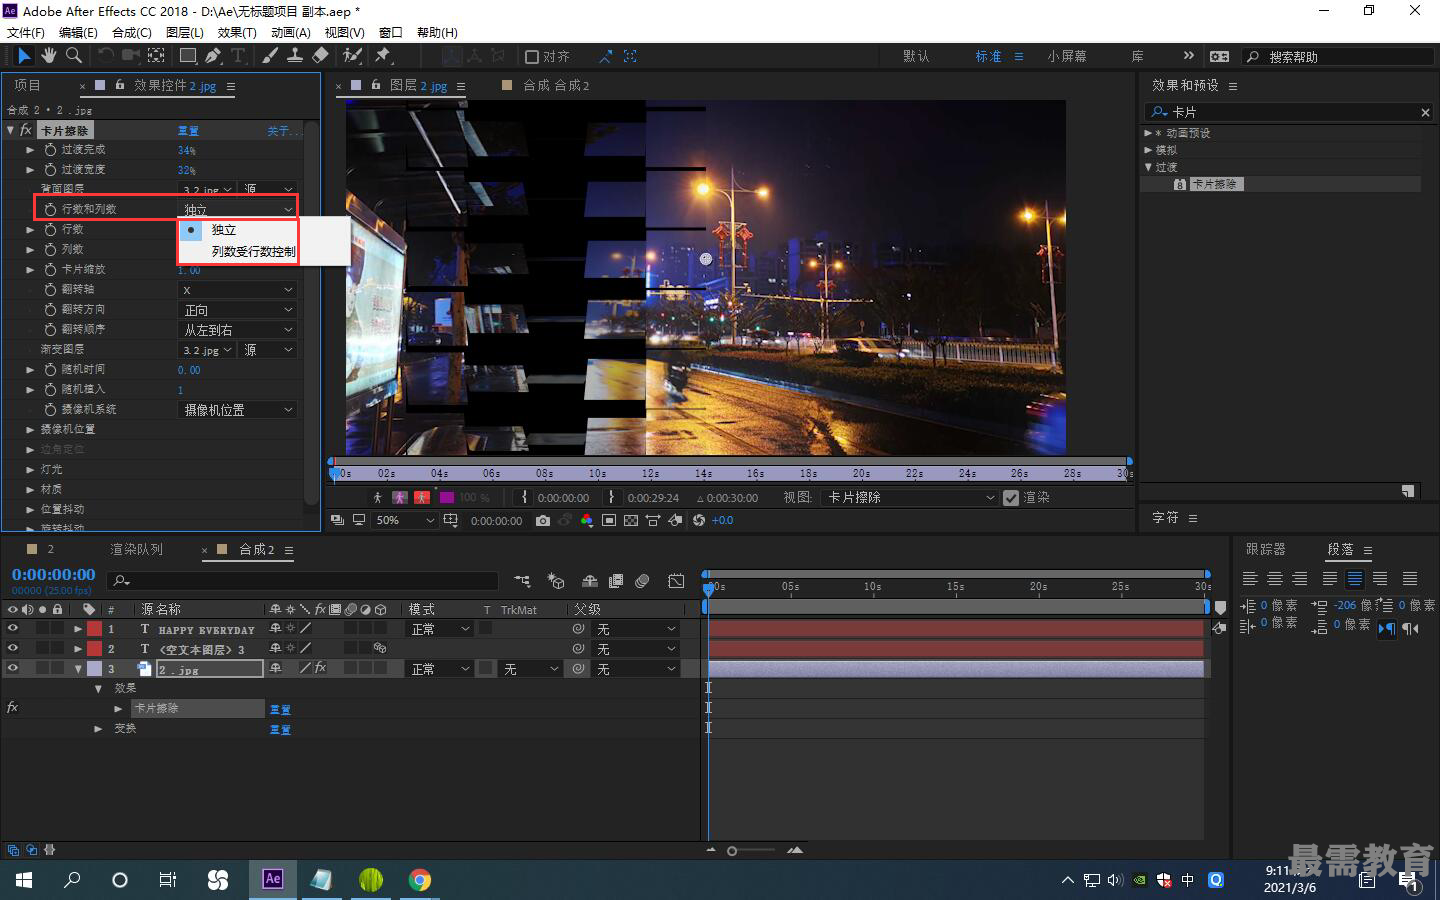
Task: Select the Eraser tool
Action: click(320, 56)
